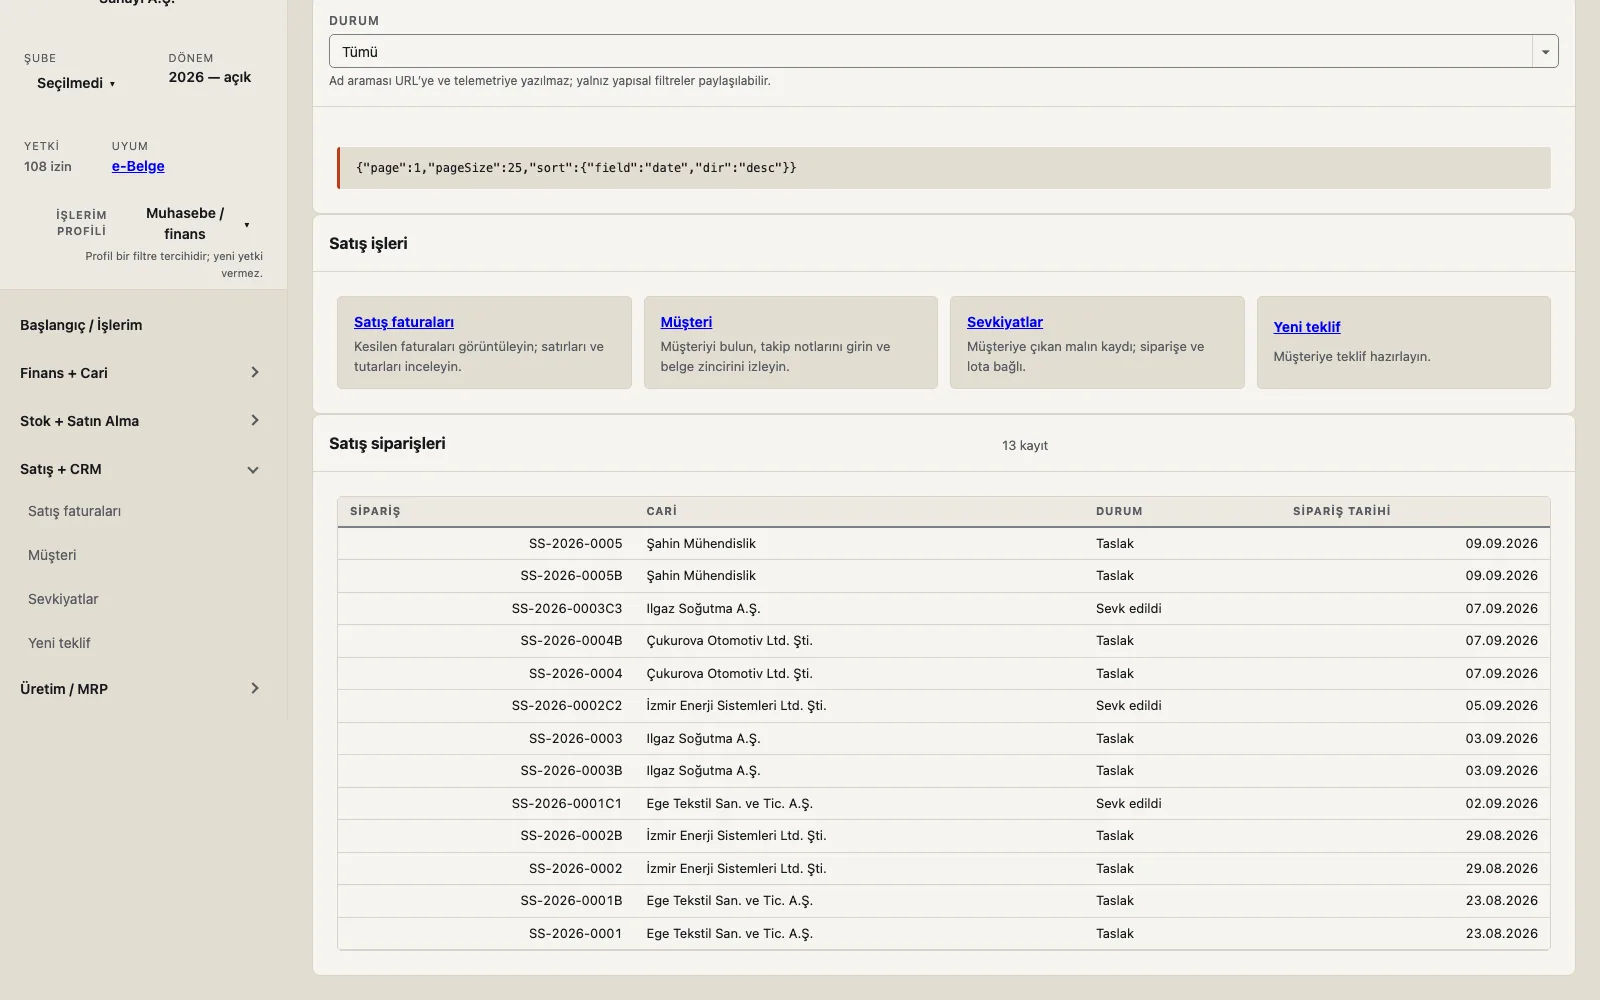This screenshot has height=1000, width=1600.
Task: Click the 2026 — açık period value
Action: click(x=210, y=77)
